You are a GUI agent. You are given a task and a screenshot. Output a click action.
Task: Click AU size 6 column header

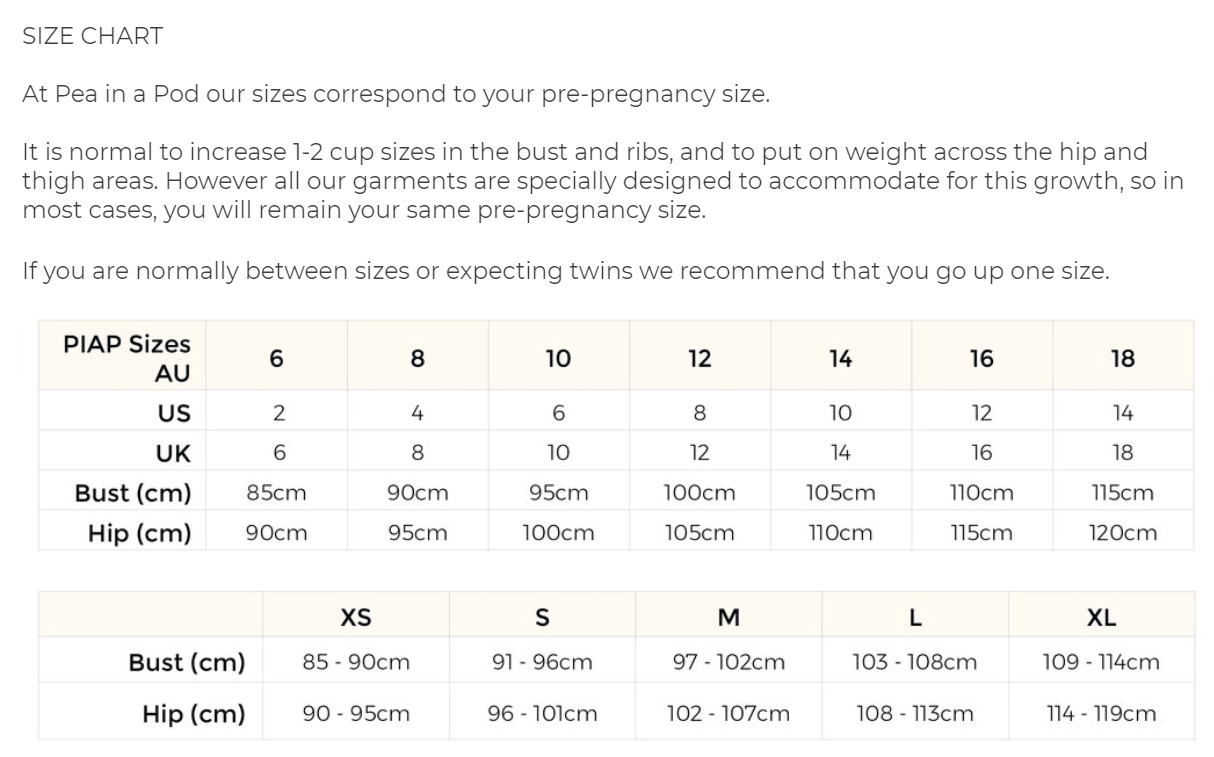[277, 358]
